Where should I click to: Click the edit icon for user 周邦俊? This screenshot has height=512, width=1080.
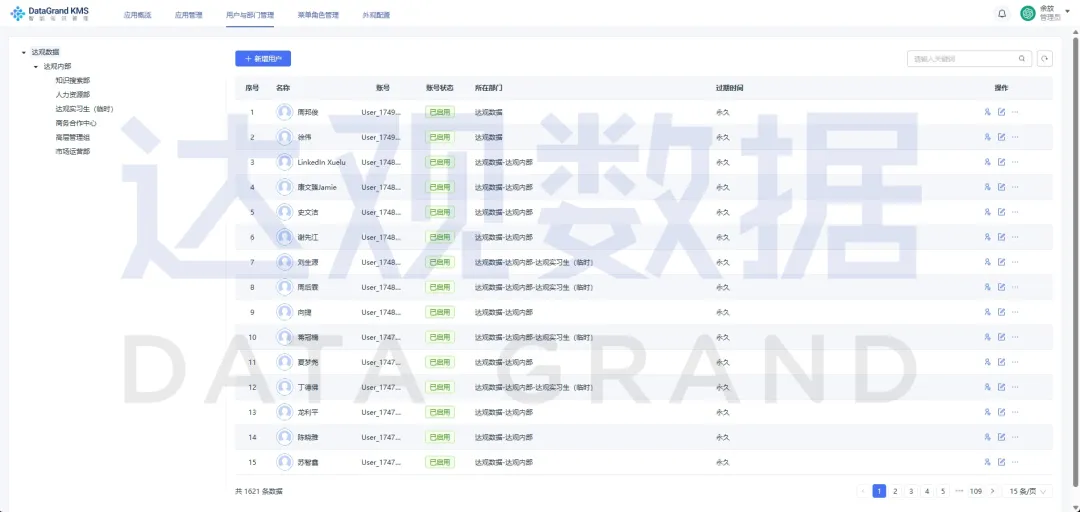click(1001, 112)
